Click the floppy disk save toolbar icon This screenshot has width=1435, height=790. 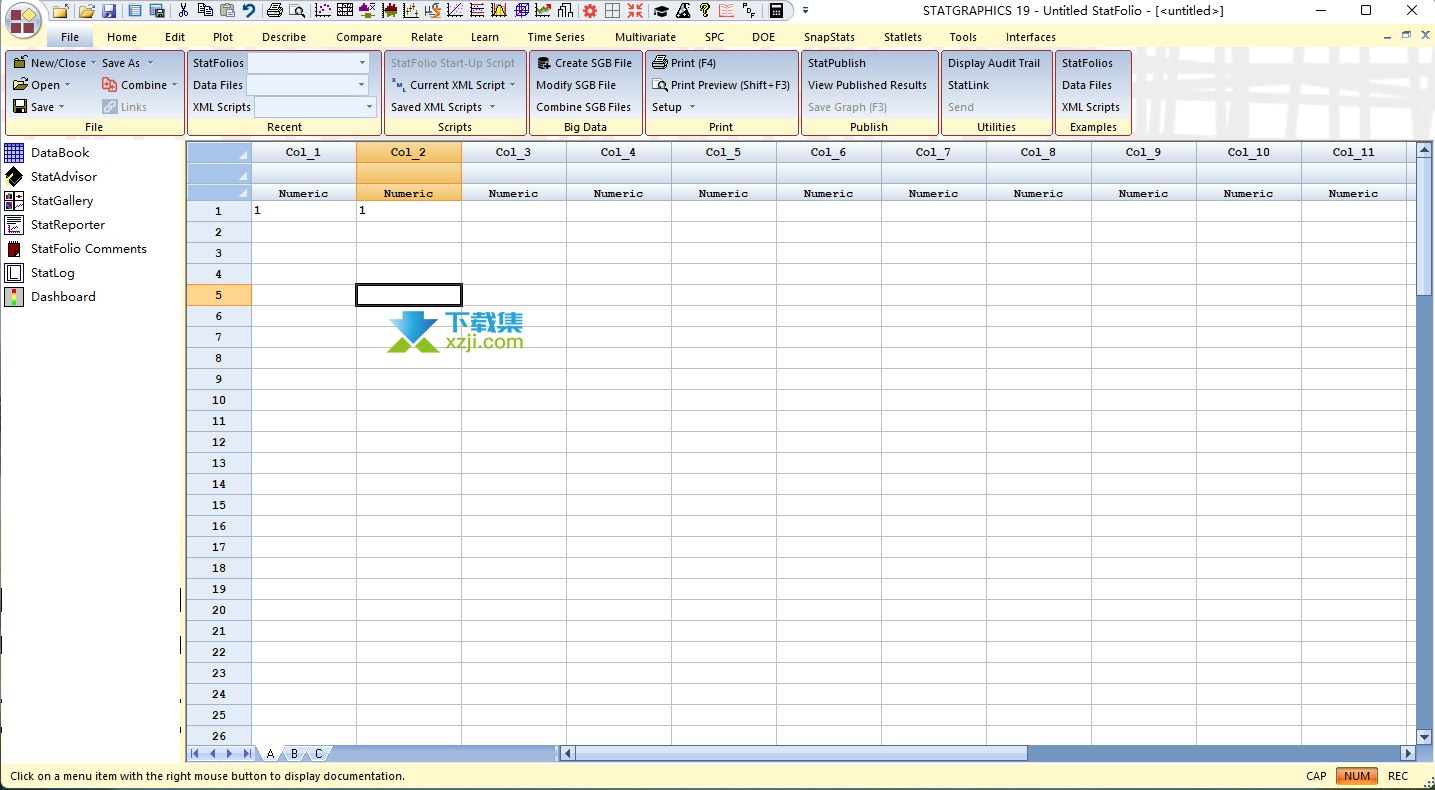click(109, 11)
